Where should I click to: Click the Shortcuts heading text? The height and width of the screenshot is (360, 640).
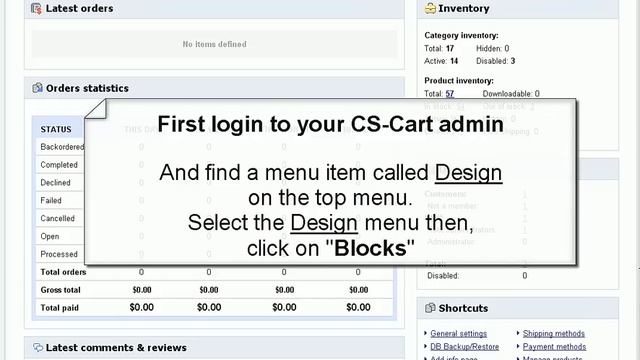(x=463, y=308)
